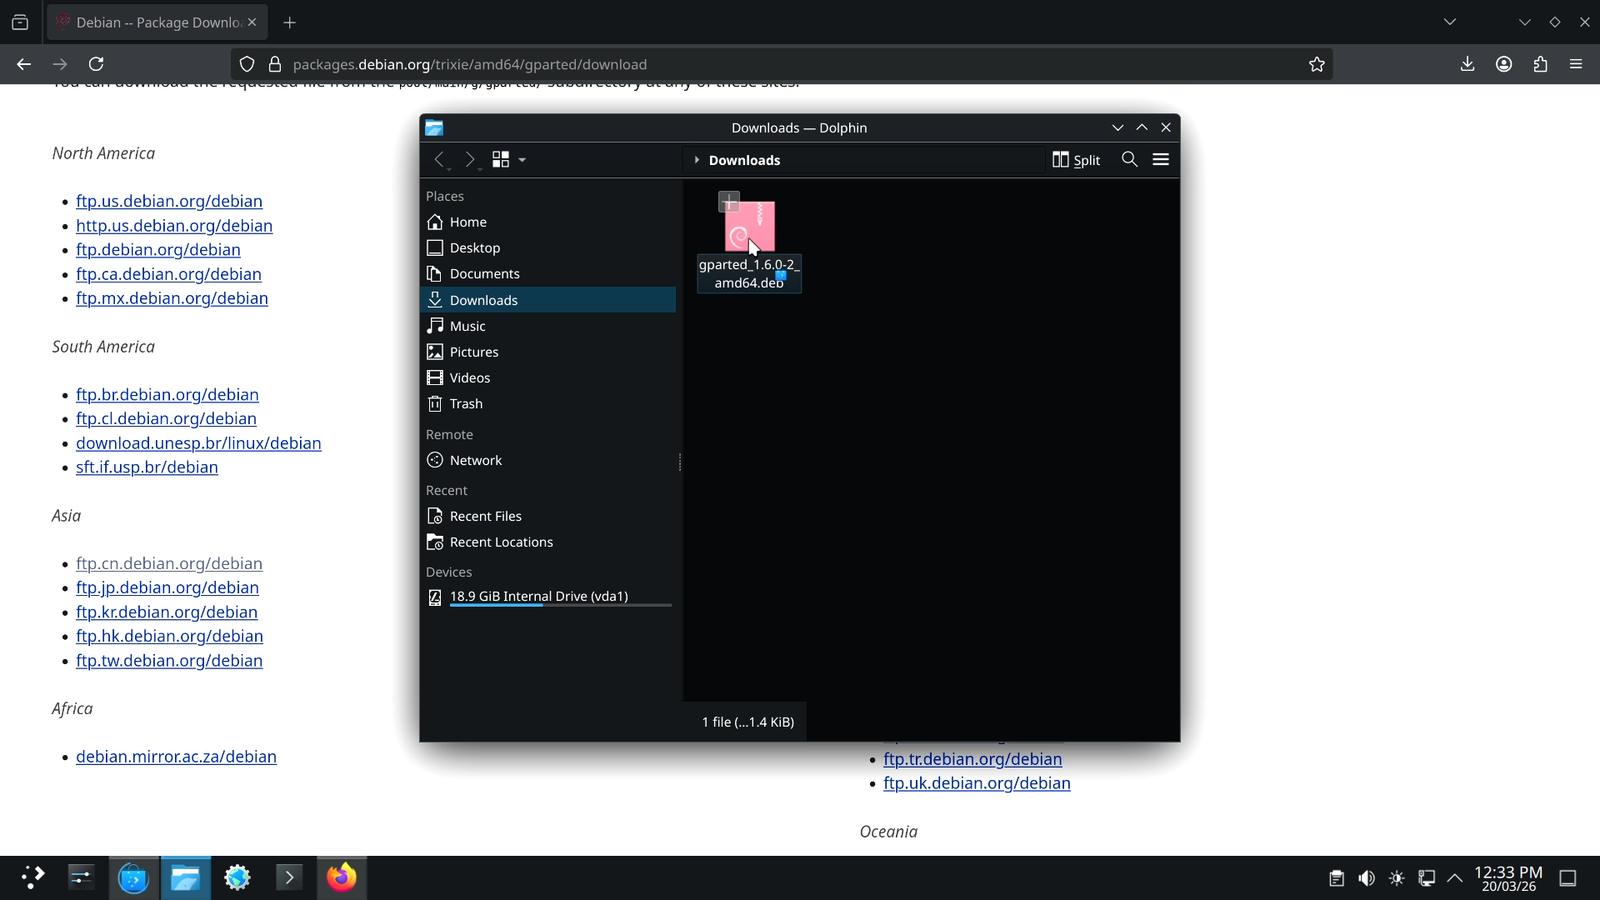Screen dimensions: 1600x900
Task: Open ftp.br.debian.org/debian mirror link
Action: tap(167, 395)
